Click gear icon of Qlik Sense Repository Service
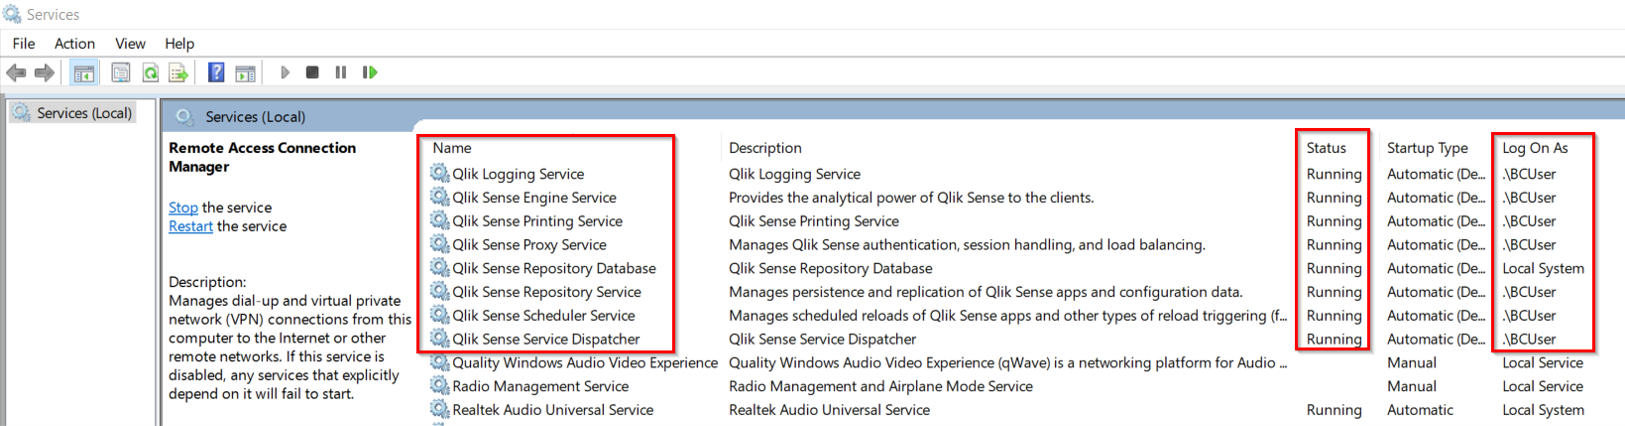1625x426 pixels. pos(440,292)
